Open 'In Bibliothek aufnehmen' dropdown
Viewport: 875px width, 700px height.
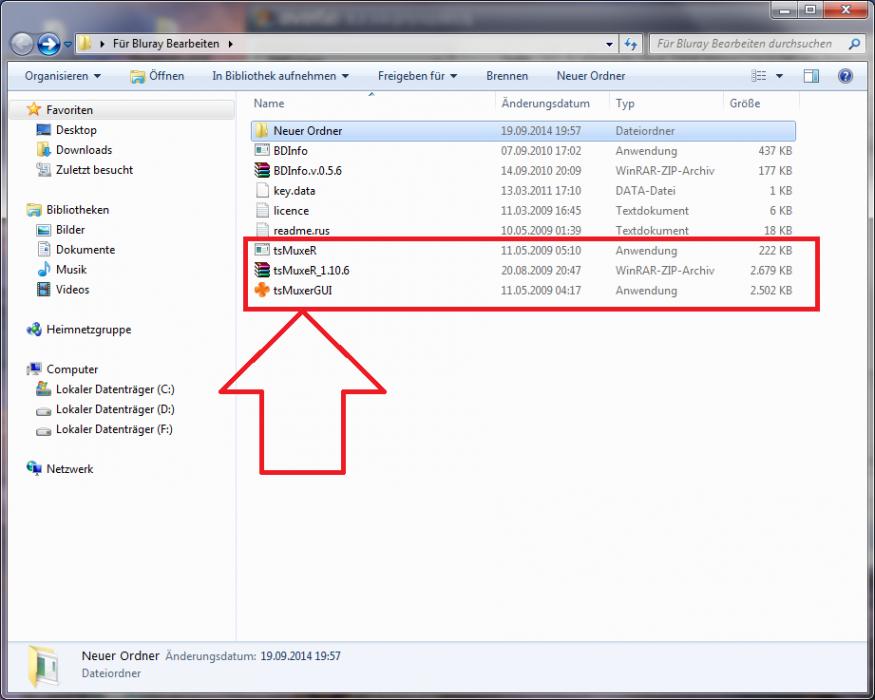(x=280, y=76)
